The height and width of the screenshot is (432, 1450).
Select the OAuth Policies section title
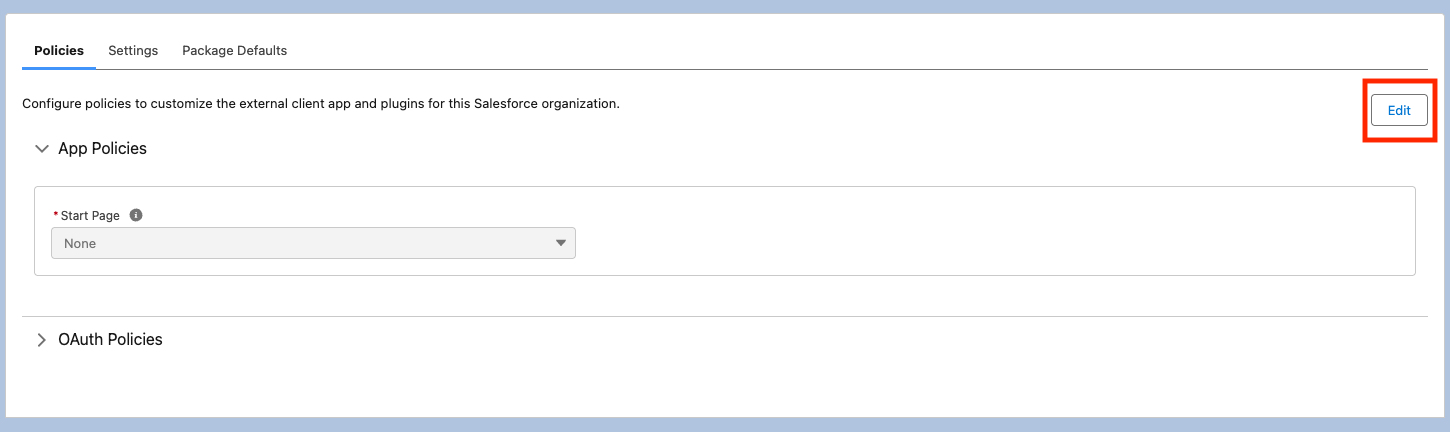coord(110,340)
